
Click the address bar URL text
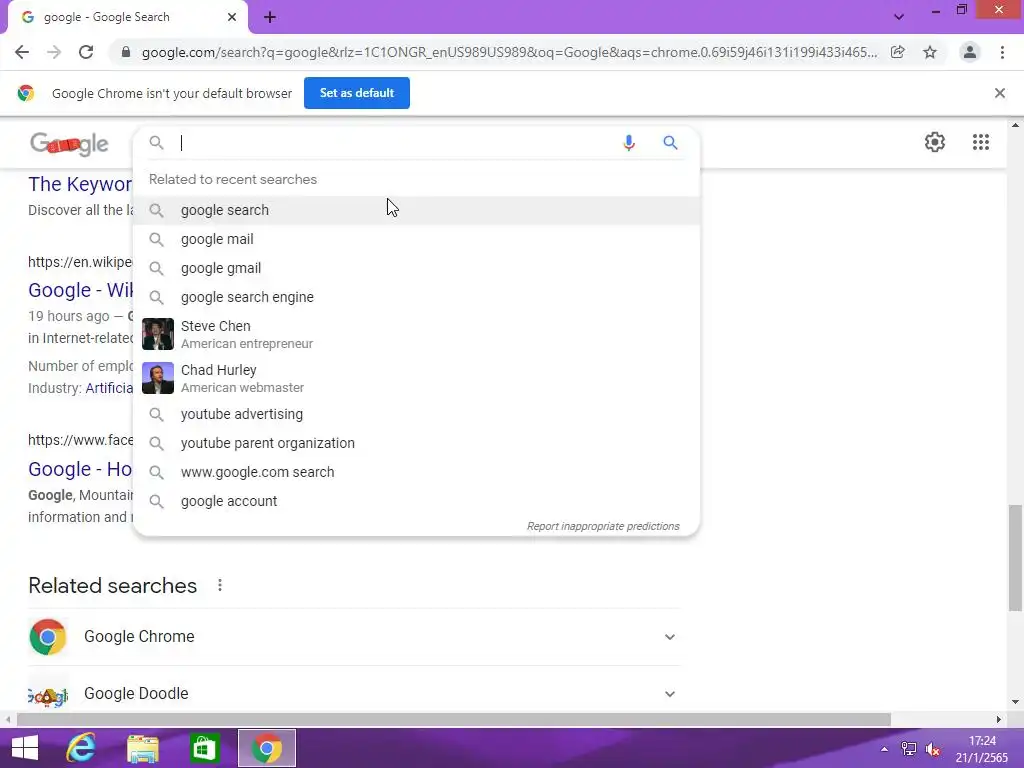click(x=509, y=52)
